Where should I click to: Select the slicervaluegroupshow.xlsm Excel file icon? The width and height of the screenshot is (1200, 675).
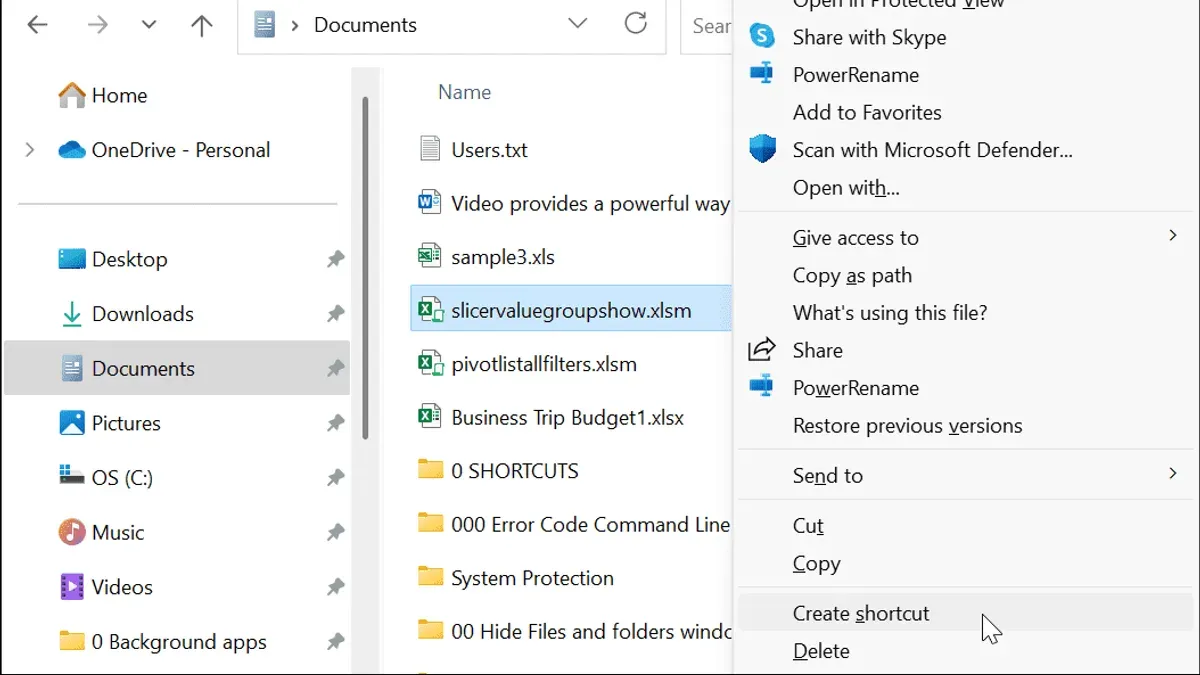tap(431, 311)
